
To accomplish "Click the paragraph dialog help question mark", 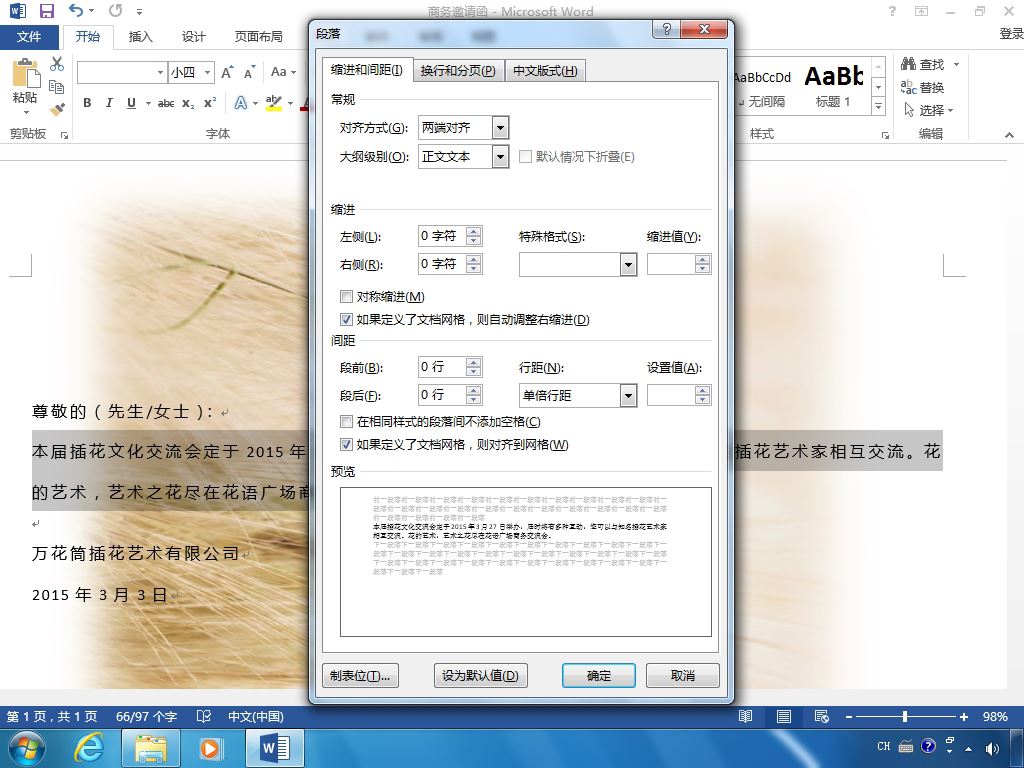I will (x=666, y=29).
